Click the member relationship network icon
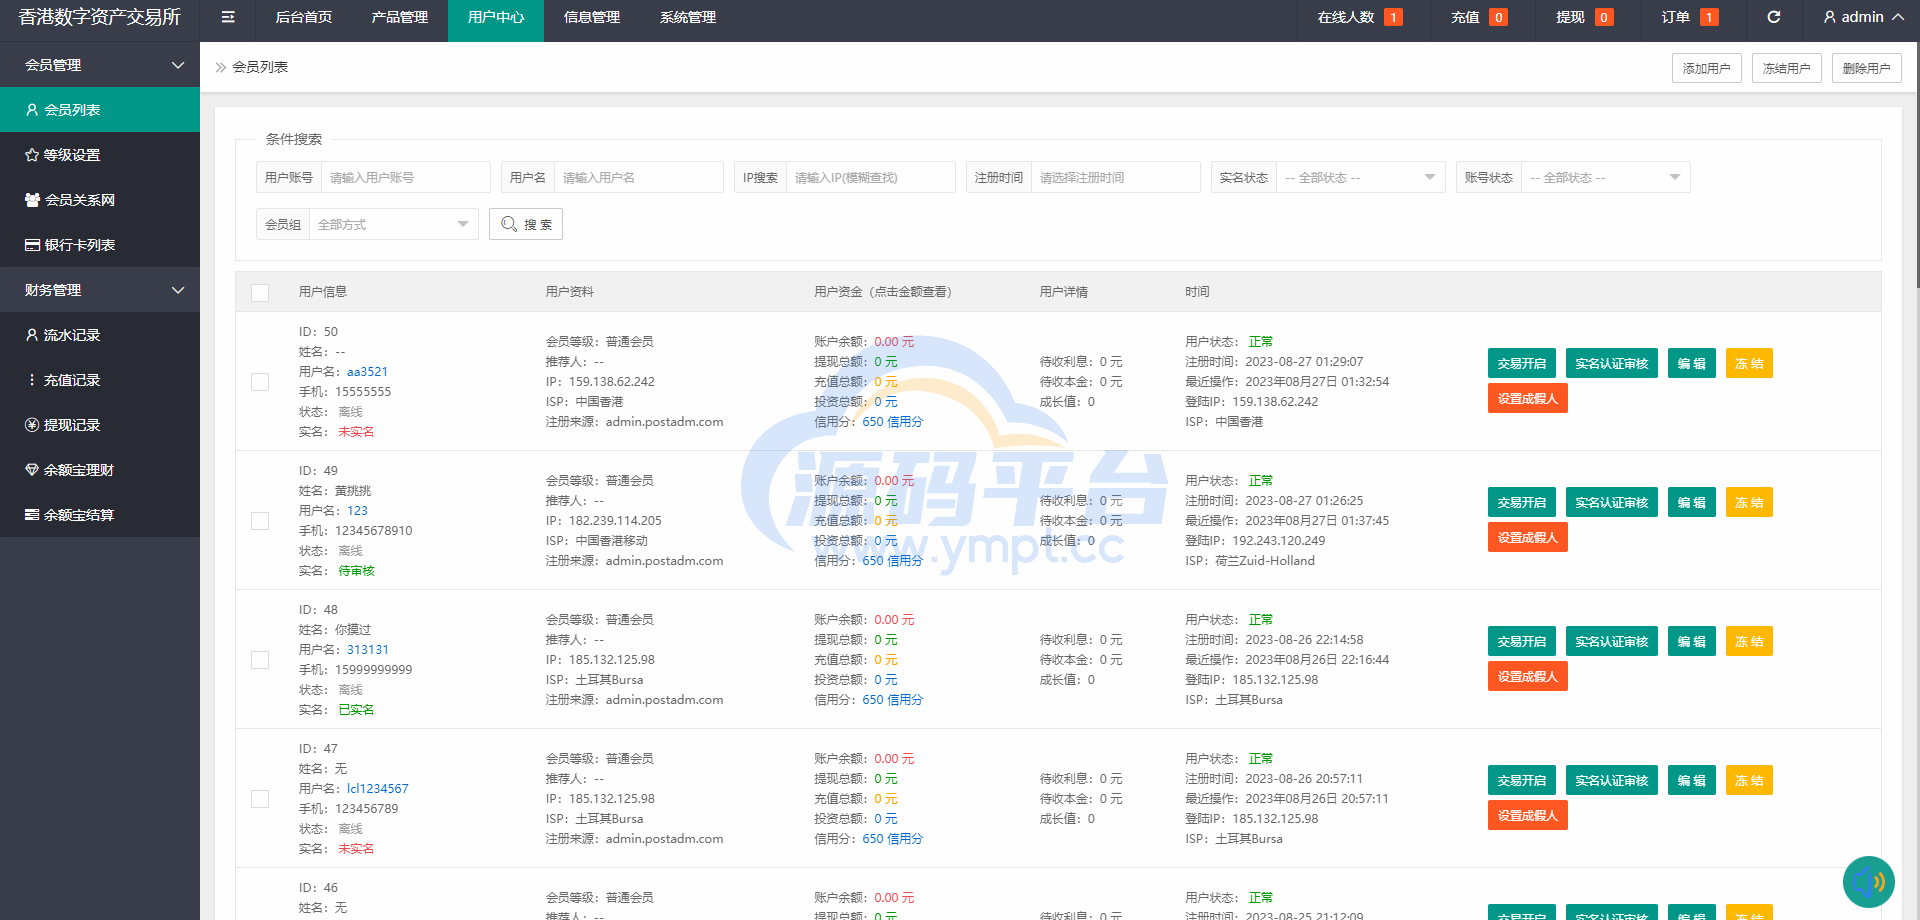Screen dimensions: 1920x920 coord(32,200)
